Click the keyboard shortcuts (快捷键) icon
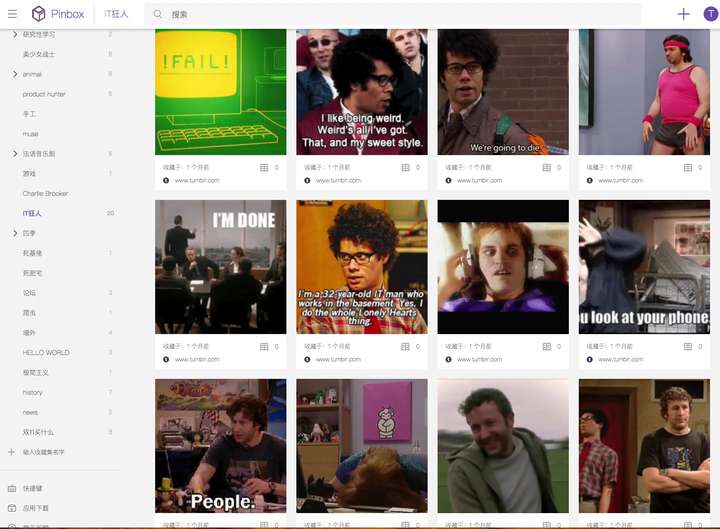The image size is (720, 529). [x=12, y=488]
